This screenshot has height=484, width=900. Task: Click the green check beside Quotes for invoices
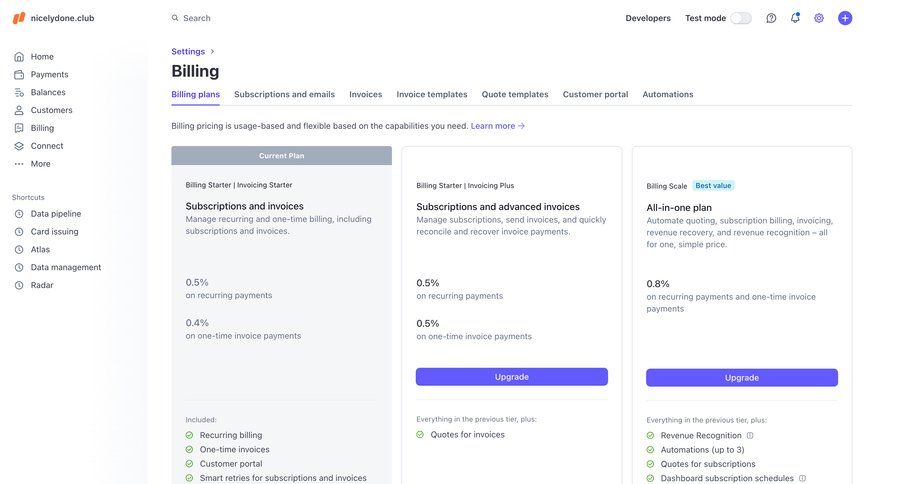coord(420,435)
